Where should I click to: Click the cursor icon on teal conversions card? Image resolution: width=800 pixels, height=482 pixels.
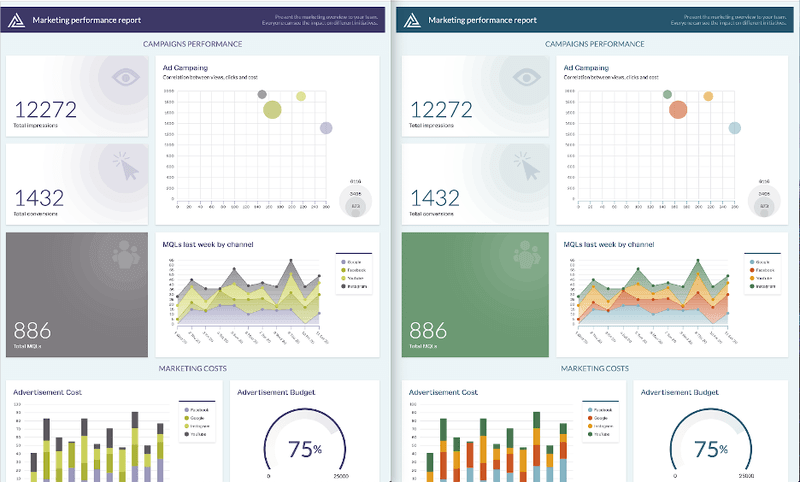527,166
